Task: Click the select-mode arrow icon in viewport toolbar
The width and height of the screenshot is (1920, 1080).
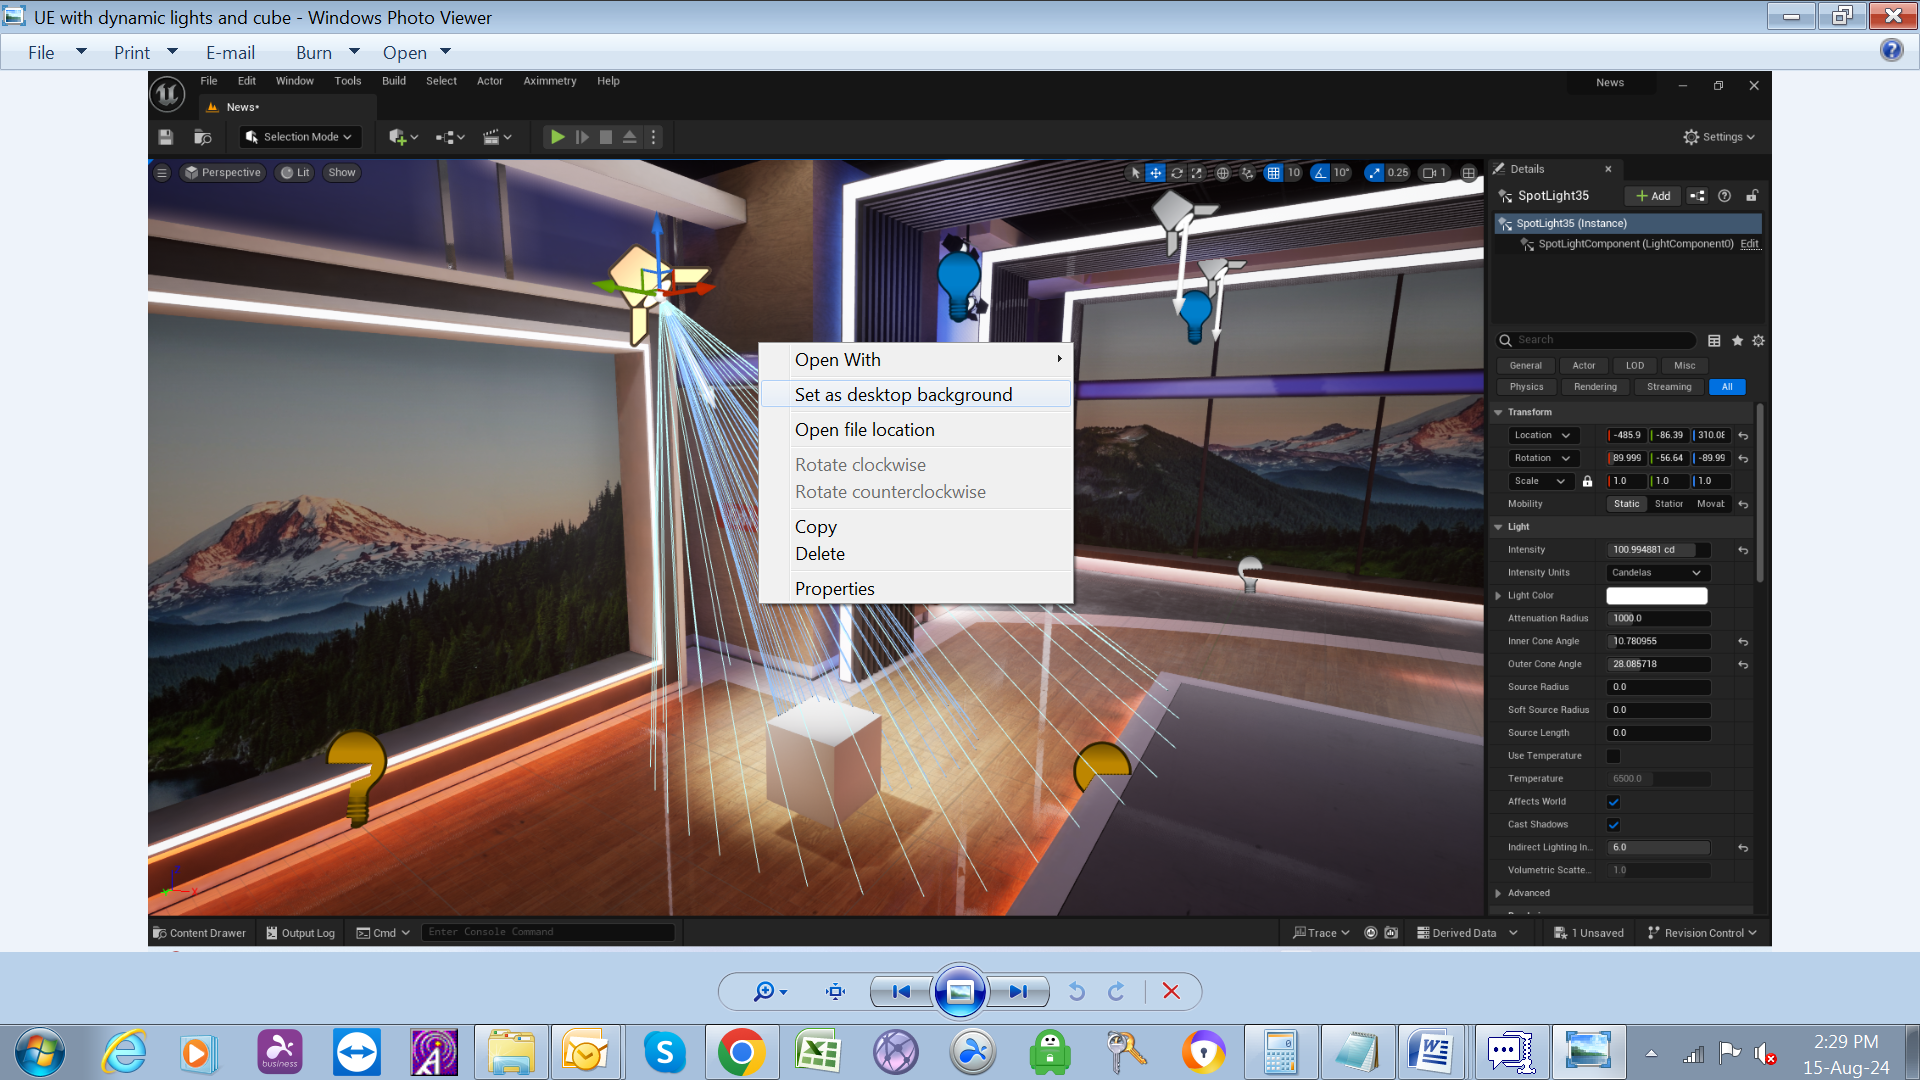Action: point(1135,173)
